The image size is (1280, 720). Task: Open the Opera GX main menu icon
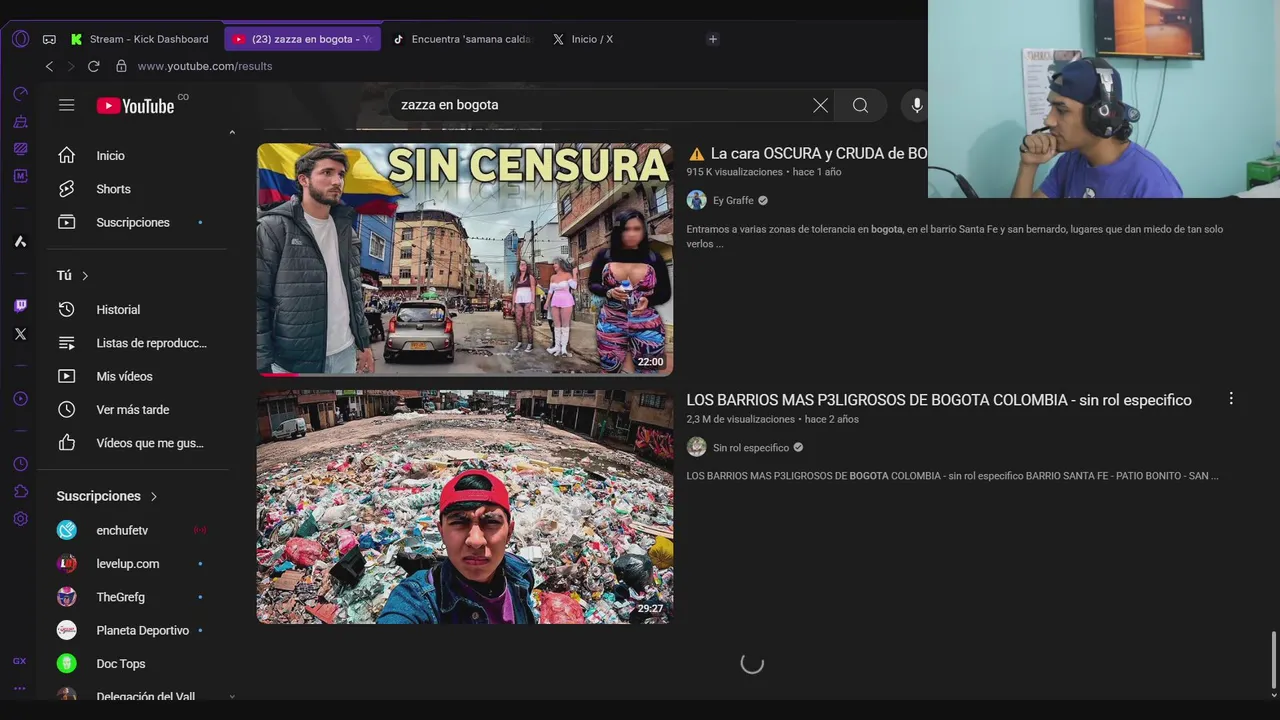[x=20, y=39]
